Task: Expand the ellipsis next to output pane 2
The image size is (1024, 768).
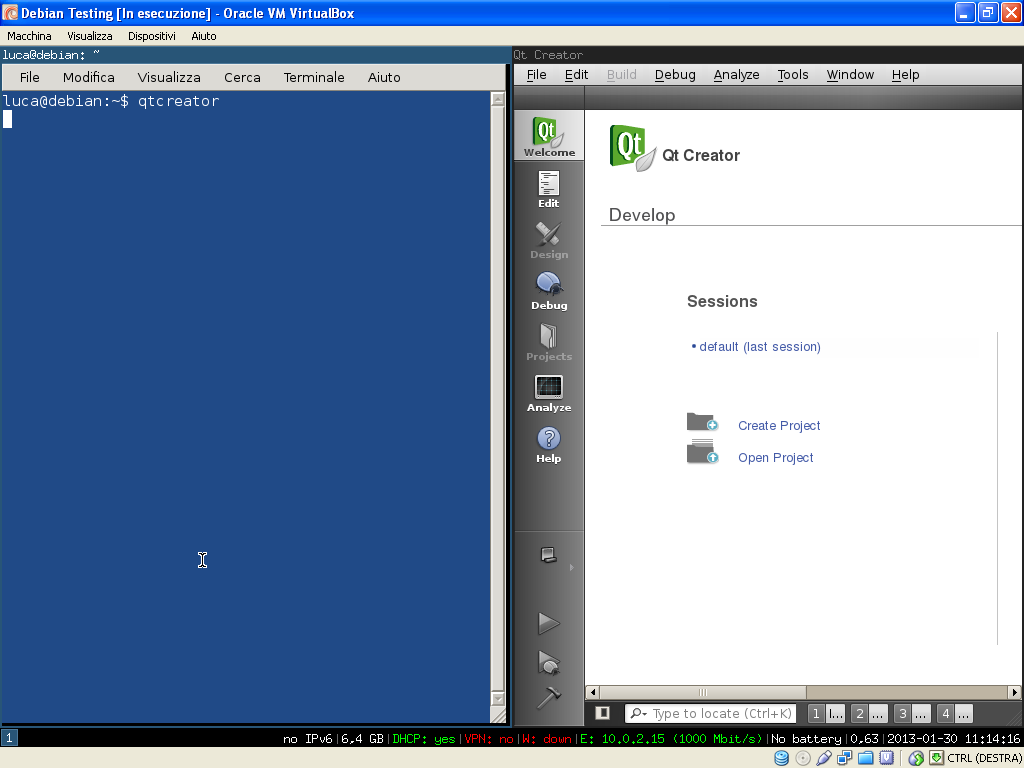Action: (x=877, y=713)
